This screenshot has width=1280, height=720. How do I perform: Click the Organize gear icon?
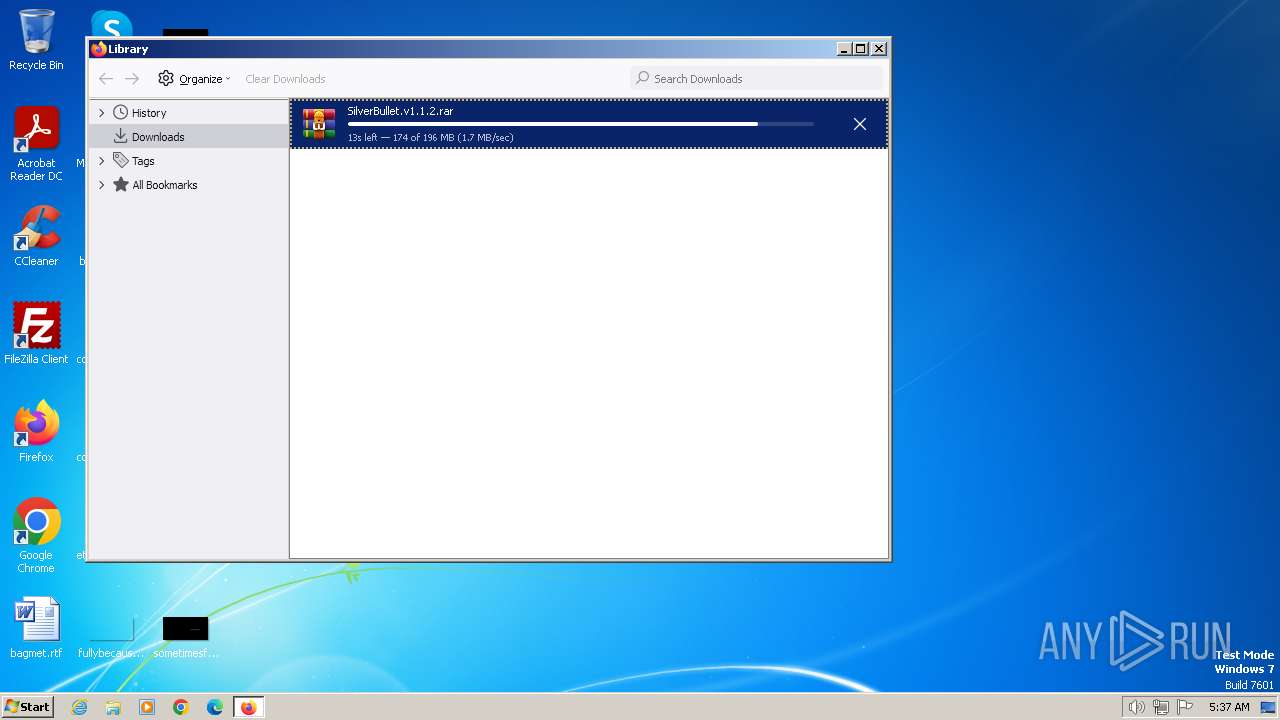166,79
